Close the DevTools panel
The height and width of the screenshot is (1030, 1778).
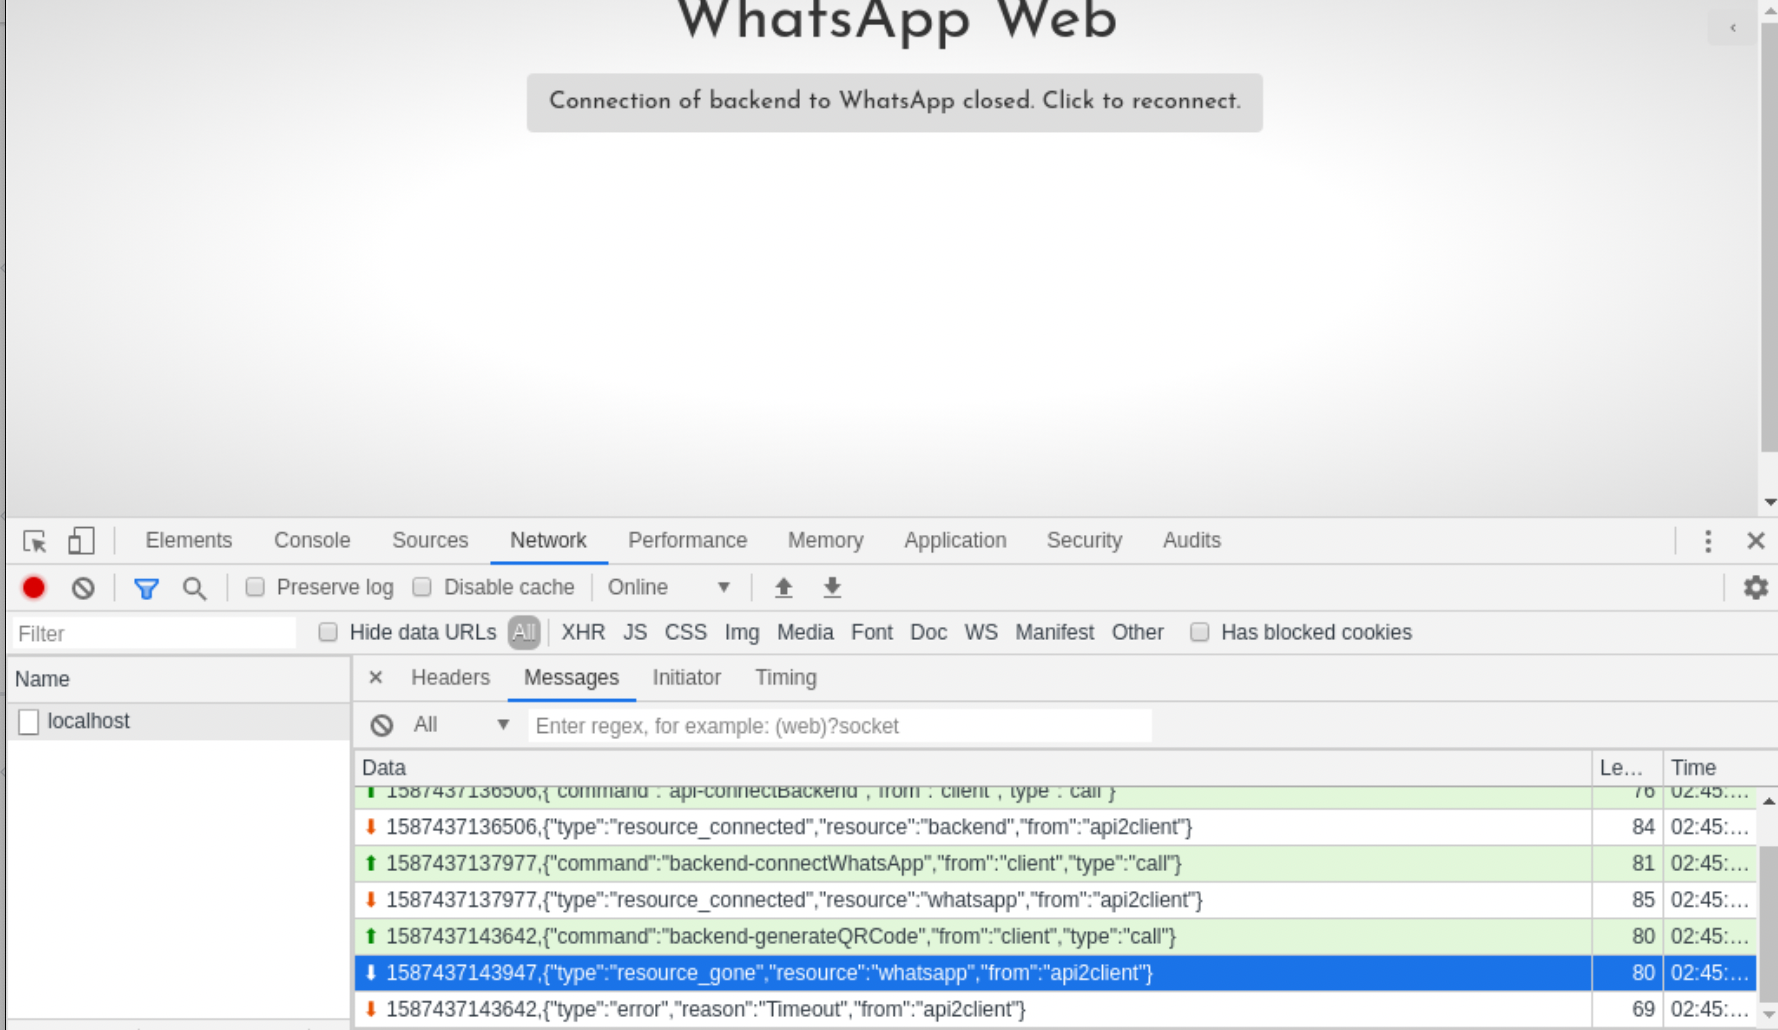click(x=1756, y=541)
